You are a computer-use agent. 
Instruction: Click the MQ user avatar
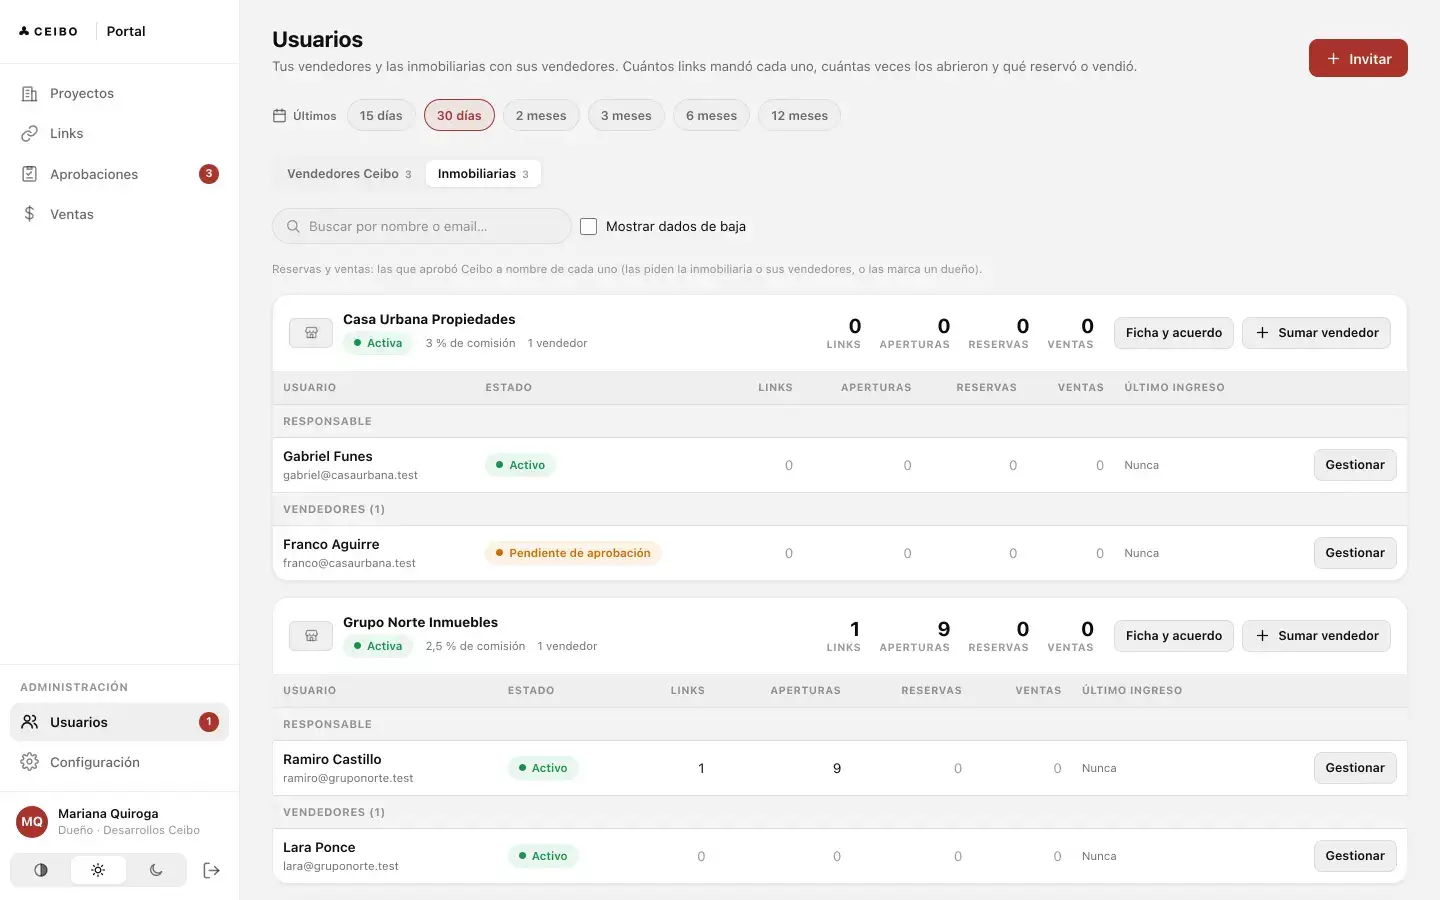32,821
